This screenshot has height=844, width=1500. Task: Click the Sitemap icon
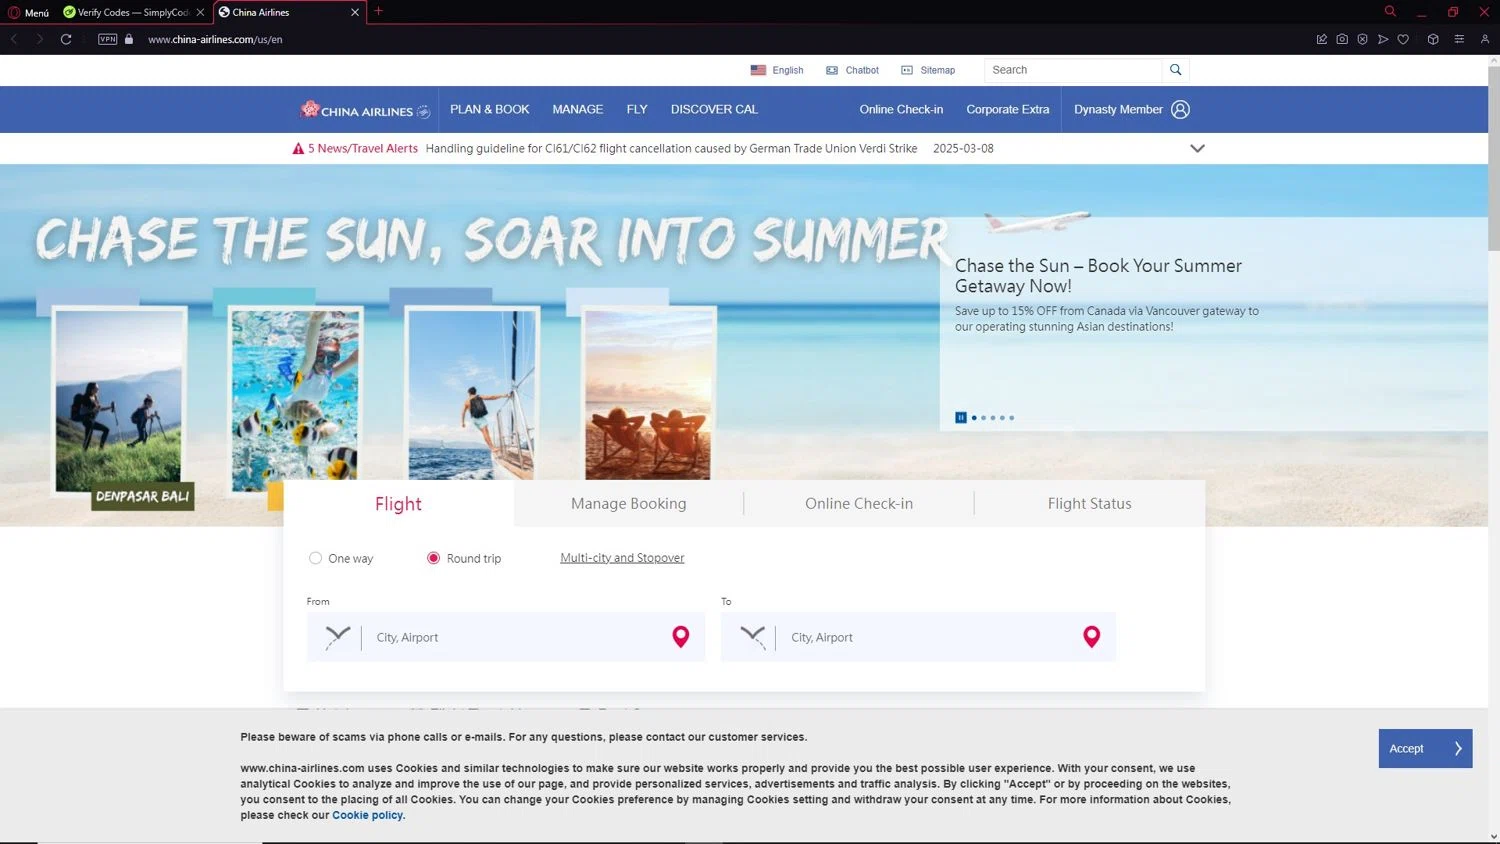coord(907,70)
